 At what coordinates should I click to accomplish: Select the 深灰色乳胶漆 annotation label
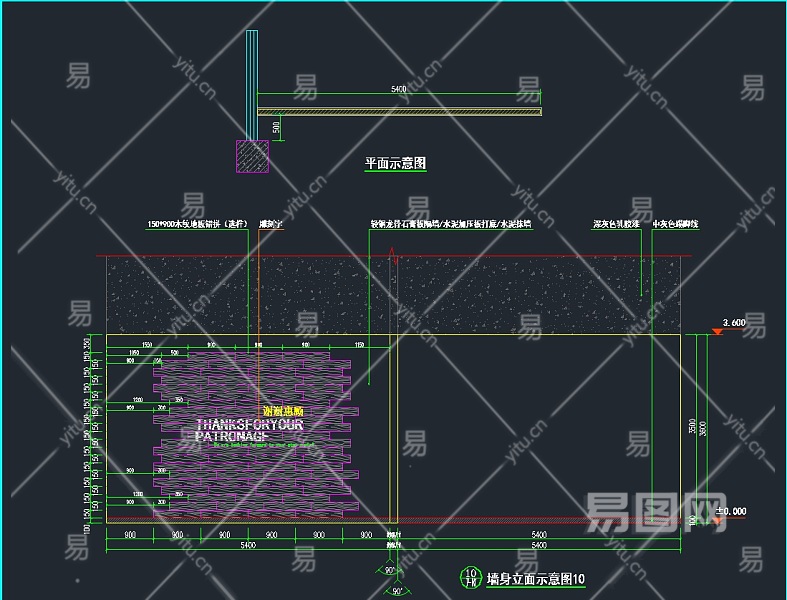pos(616,224)
